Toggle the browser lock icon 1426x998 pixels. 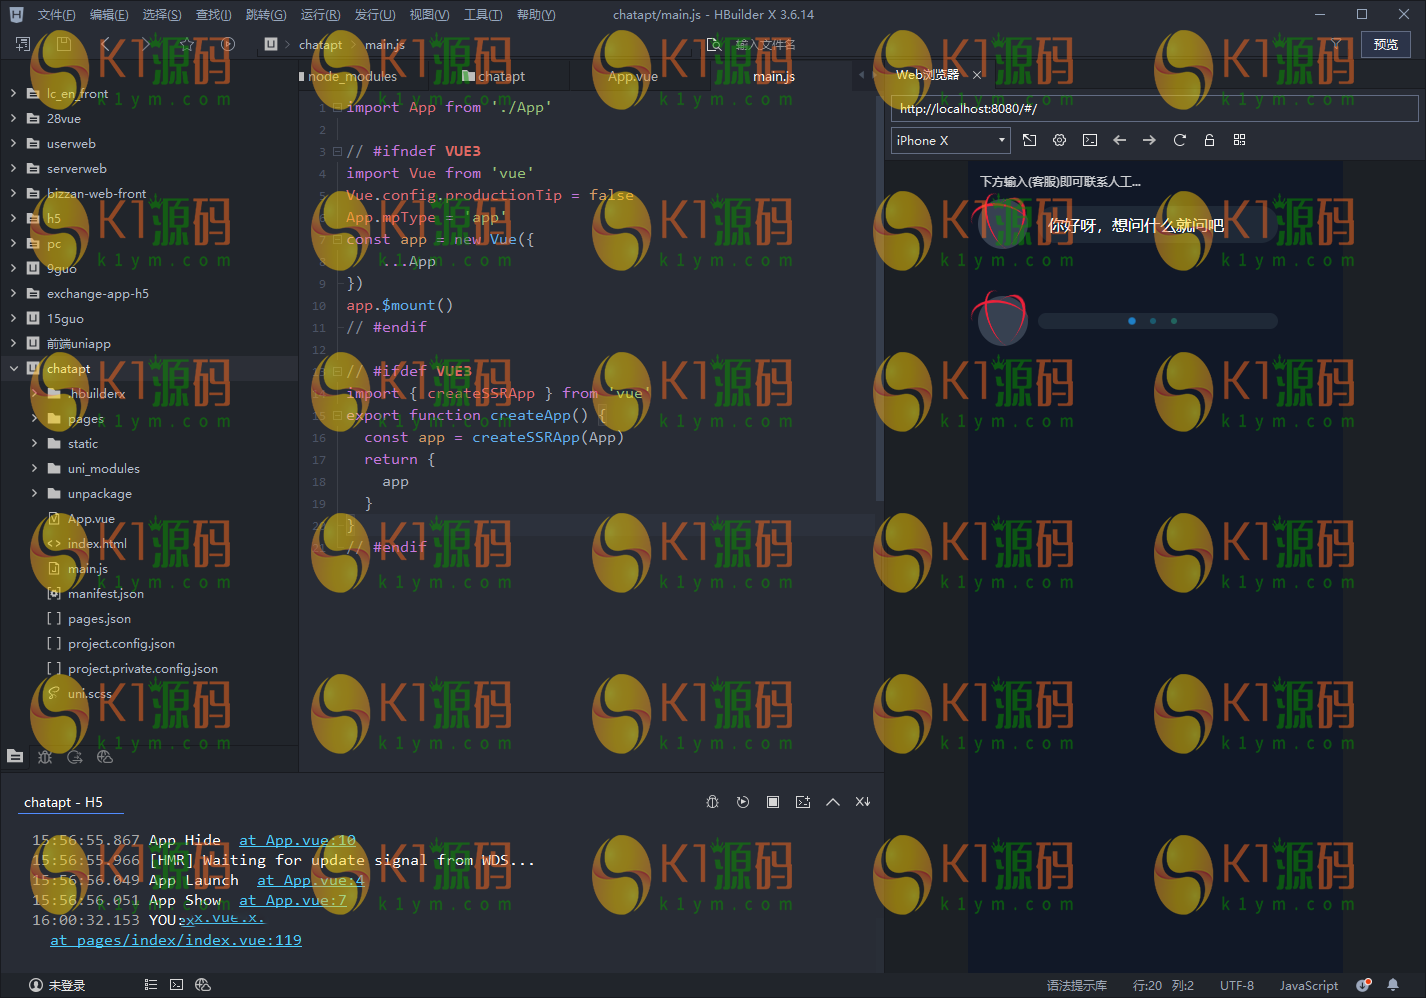[x=1210, y=140]
